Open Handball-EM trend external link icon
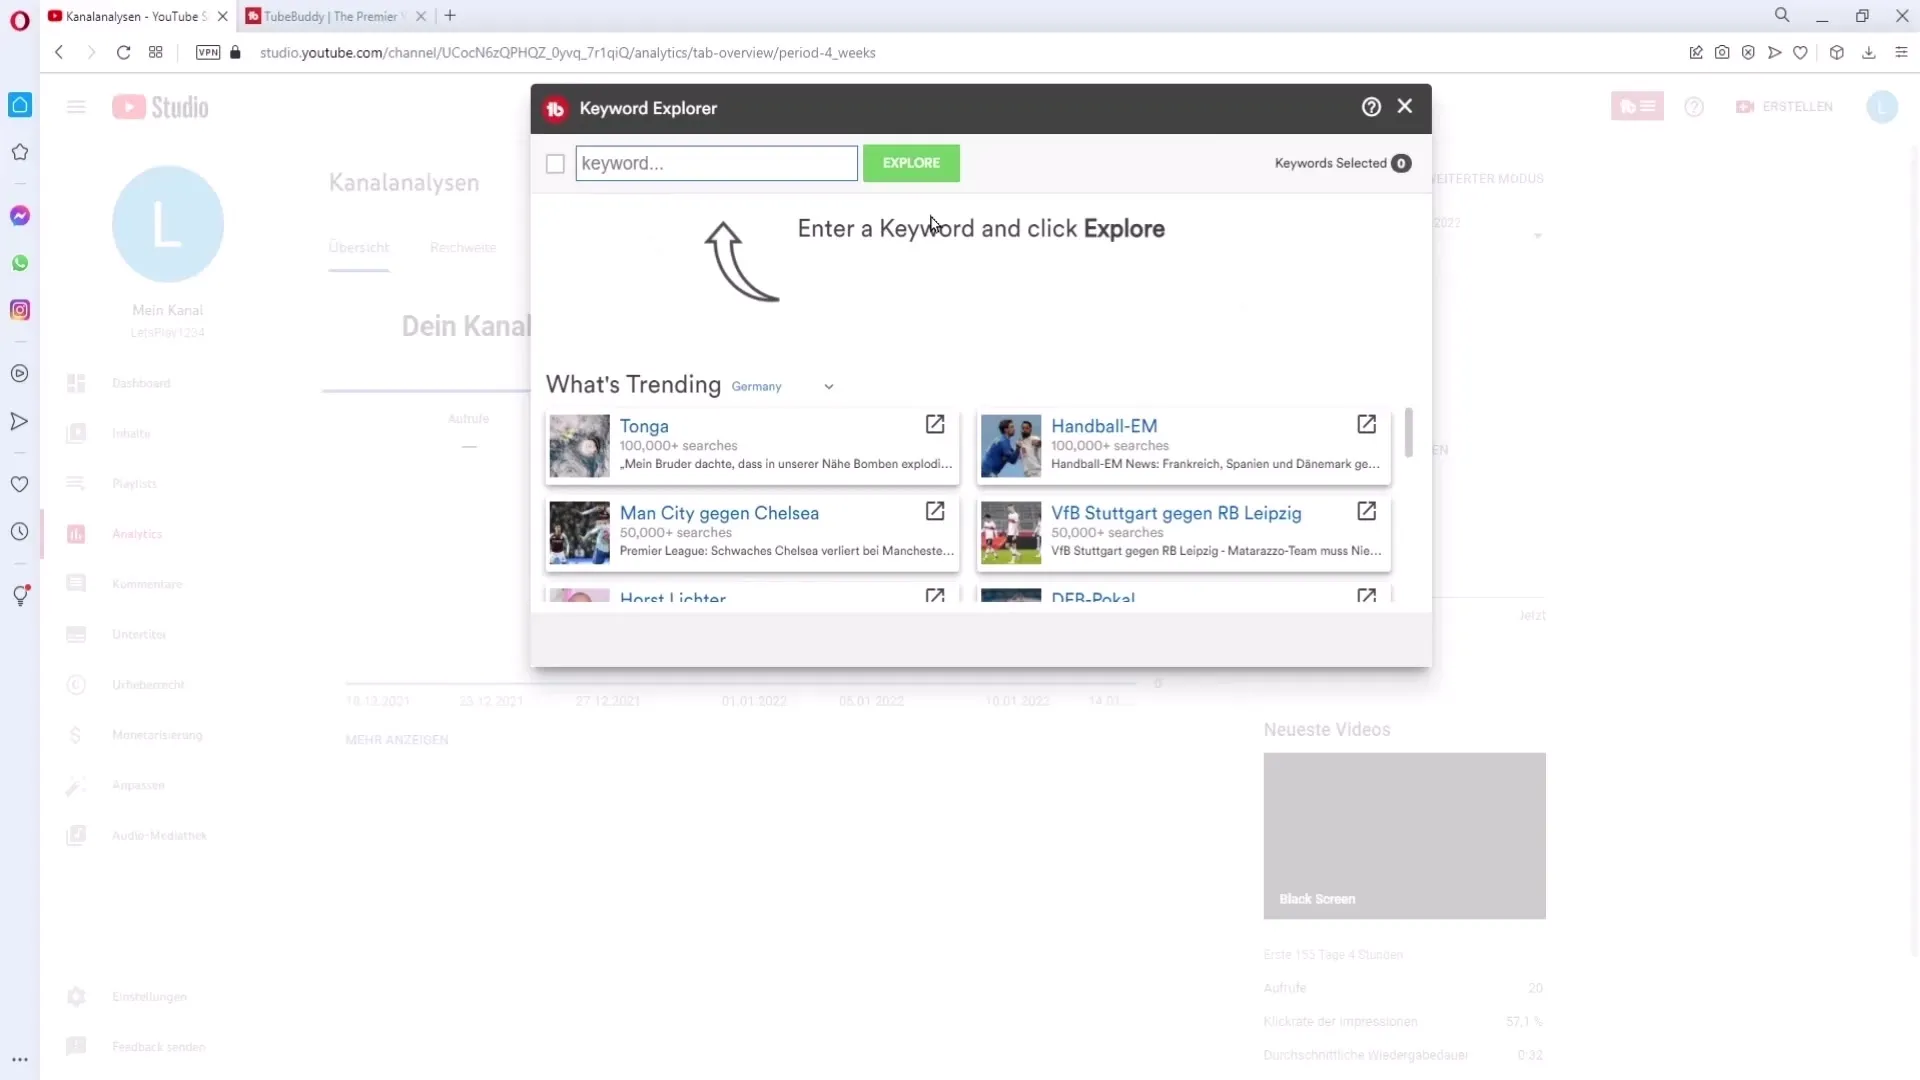 [x=1367, y=424]
